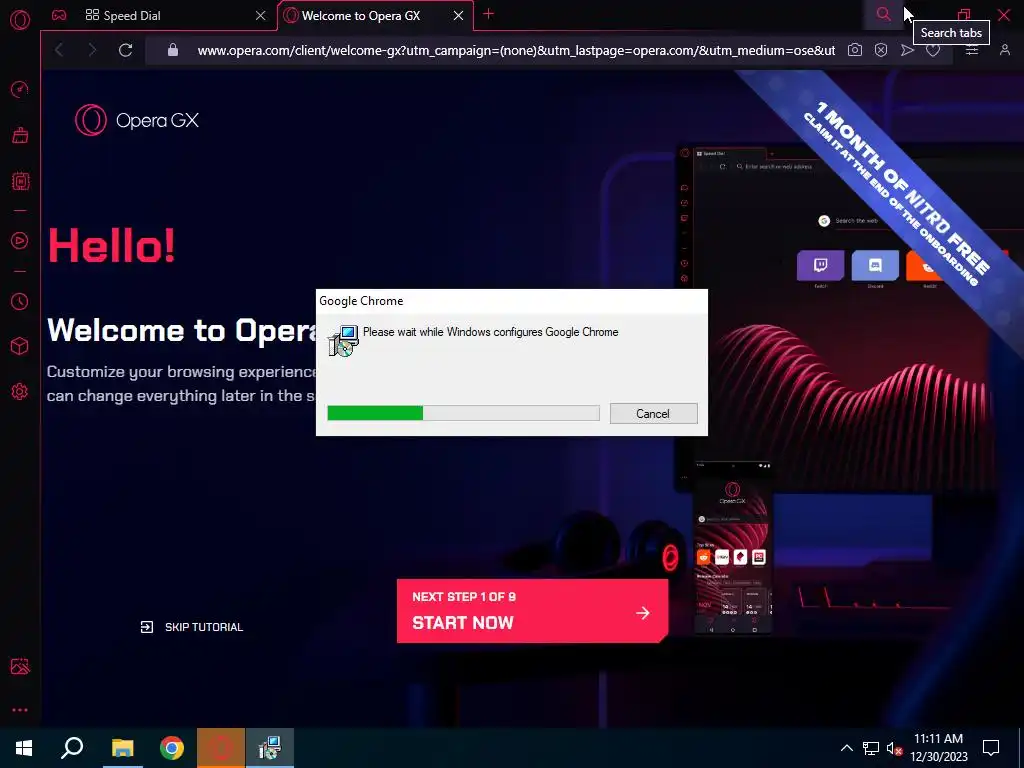Click the START NOW button

pyautogui.click(x=532, y=611)
